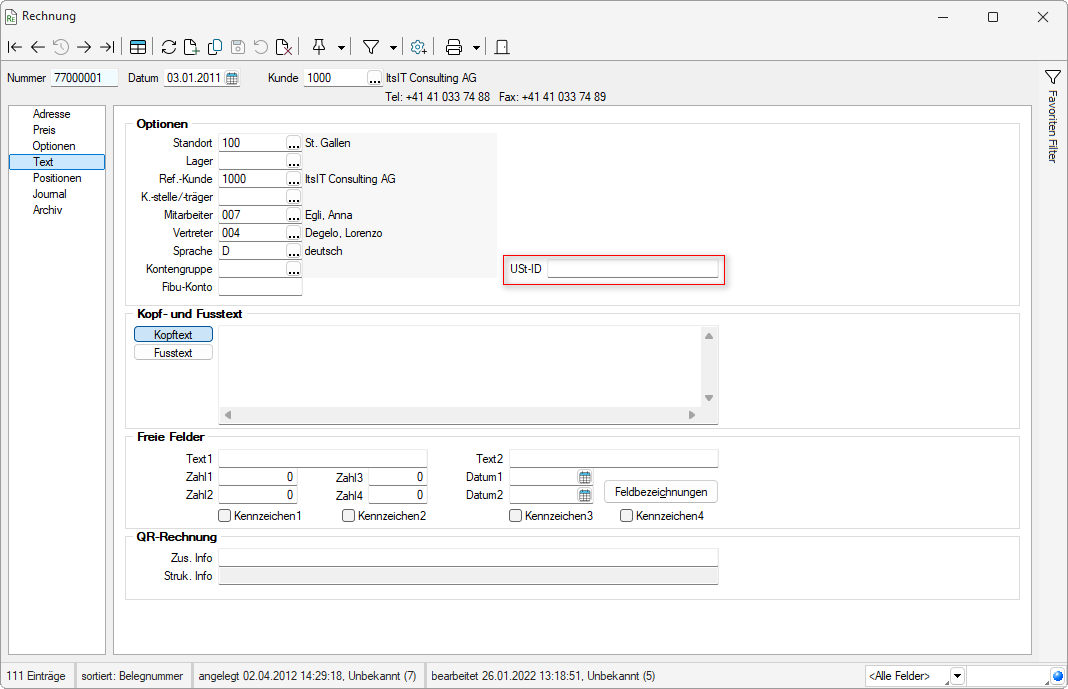Image resolution: width=1068 pixels, height=689 pixels.
Task: Tick the Kennzeichen3 checkbox
Action: click(x=515, y=516)
